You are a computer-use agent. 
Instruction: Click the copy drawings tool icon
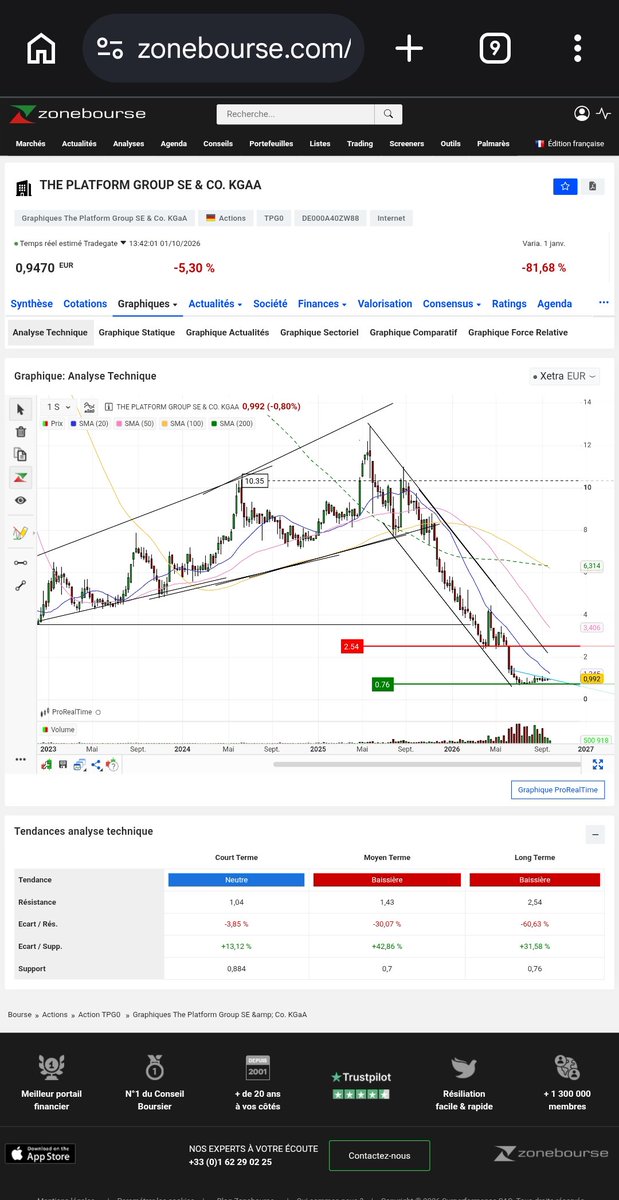click(x=21, y=454)
